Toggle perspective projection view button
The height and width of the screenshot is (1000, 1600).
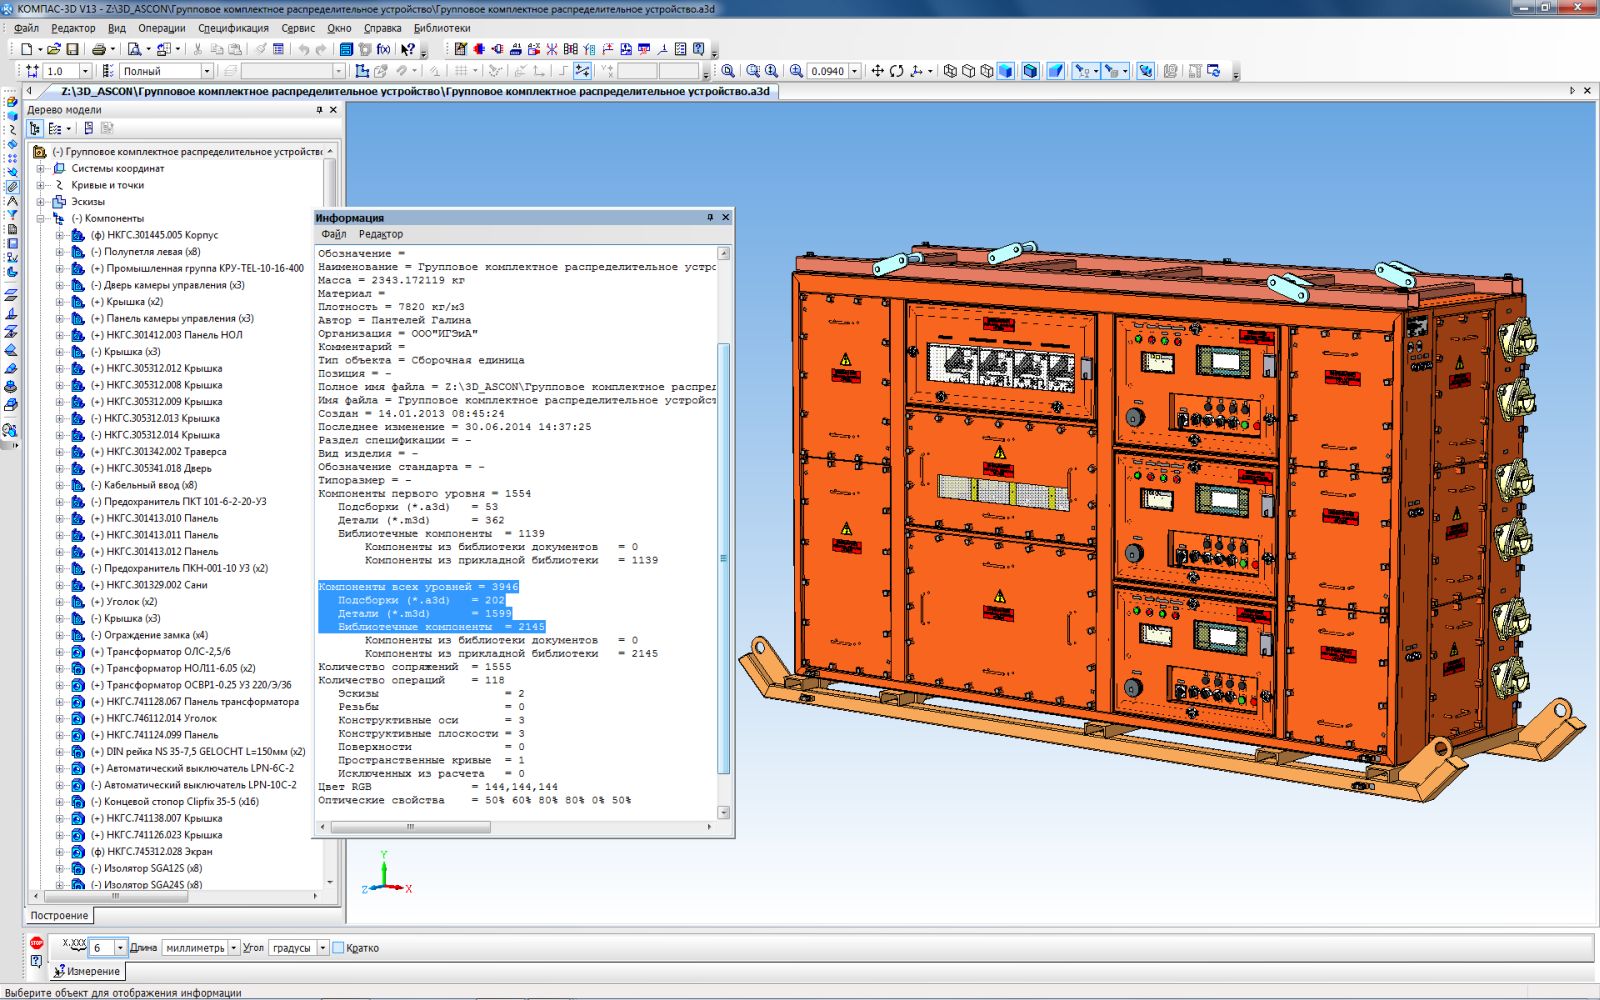(1055, 71)
